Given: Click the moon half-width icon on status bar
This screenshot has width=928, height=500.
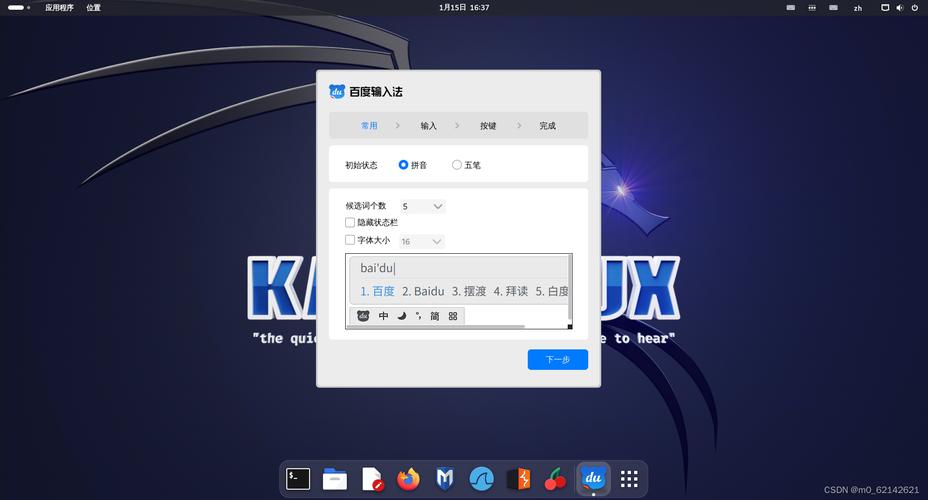Looking at the screenshot, I should [x=402, y=316].
